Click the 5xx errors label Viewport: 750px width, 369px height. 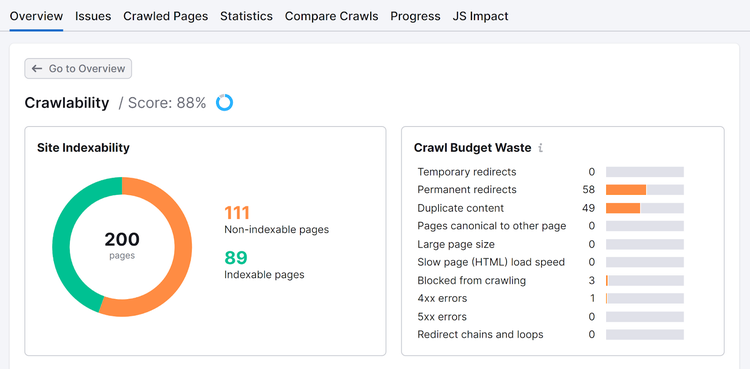[442, 317]
